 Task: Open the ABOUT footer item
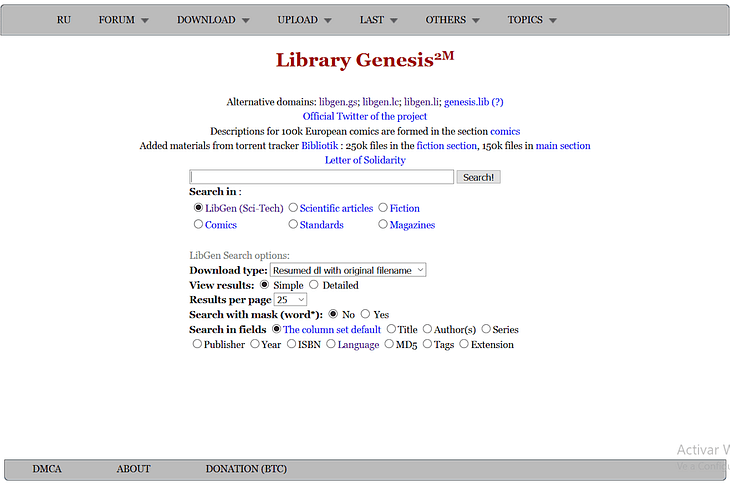[x=134, y=469]
